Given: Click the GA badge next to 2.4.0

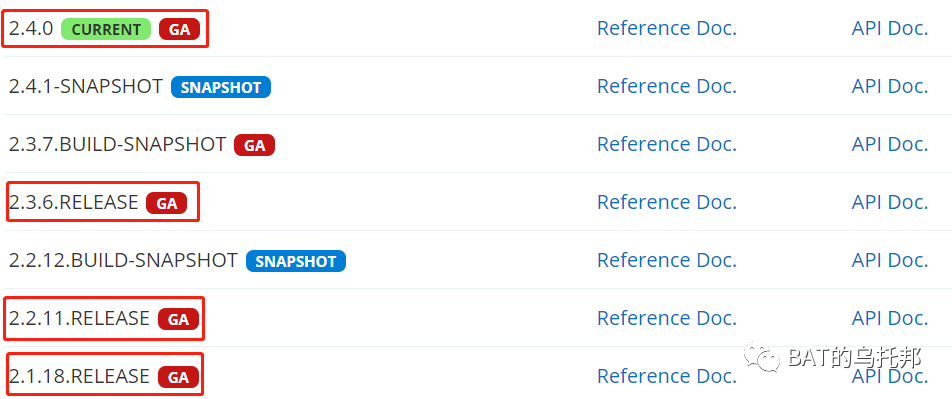Looking at the screenshot, I should pyautogui.click(x=179, y=29).
